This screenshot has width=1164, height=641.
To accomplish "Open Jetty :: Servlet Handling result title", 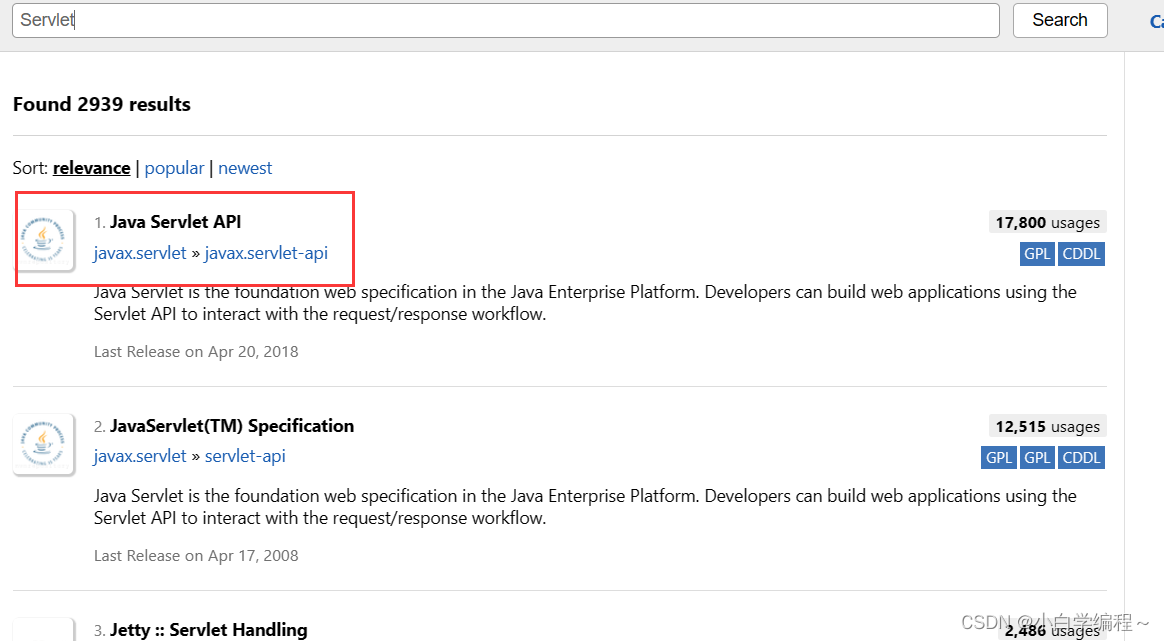I will point(209,630).
